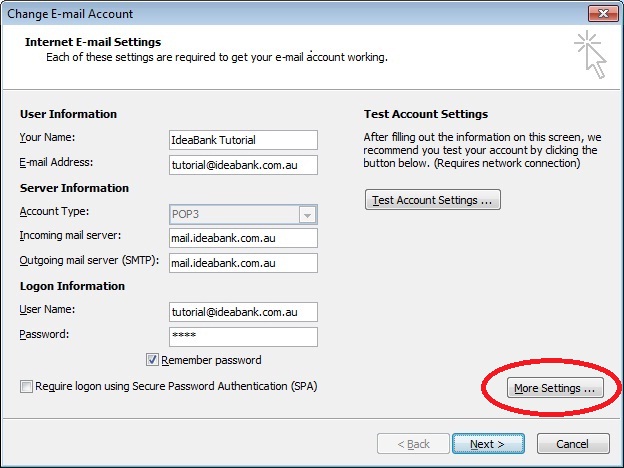Click the Test Account Settings button
This screenshot has height=468, width=624.
point(433,200)
